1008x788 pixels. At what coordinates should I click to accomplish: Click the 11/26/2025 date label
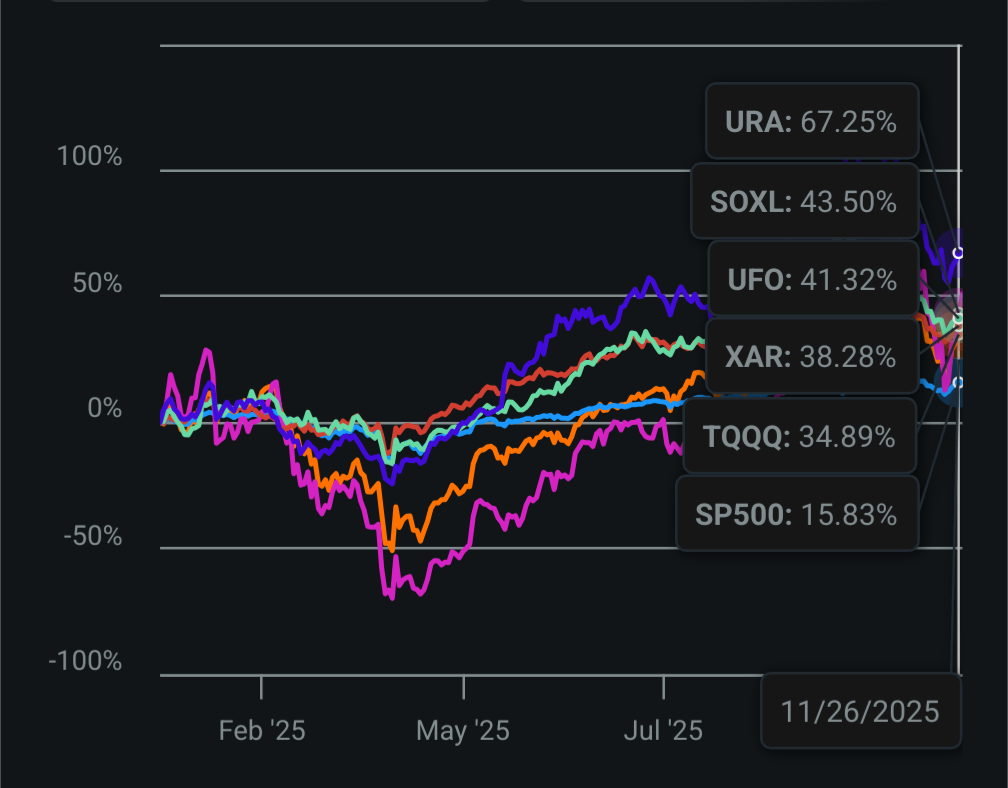point(861,711)
